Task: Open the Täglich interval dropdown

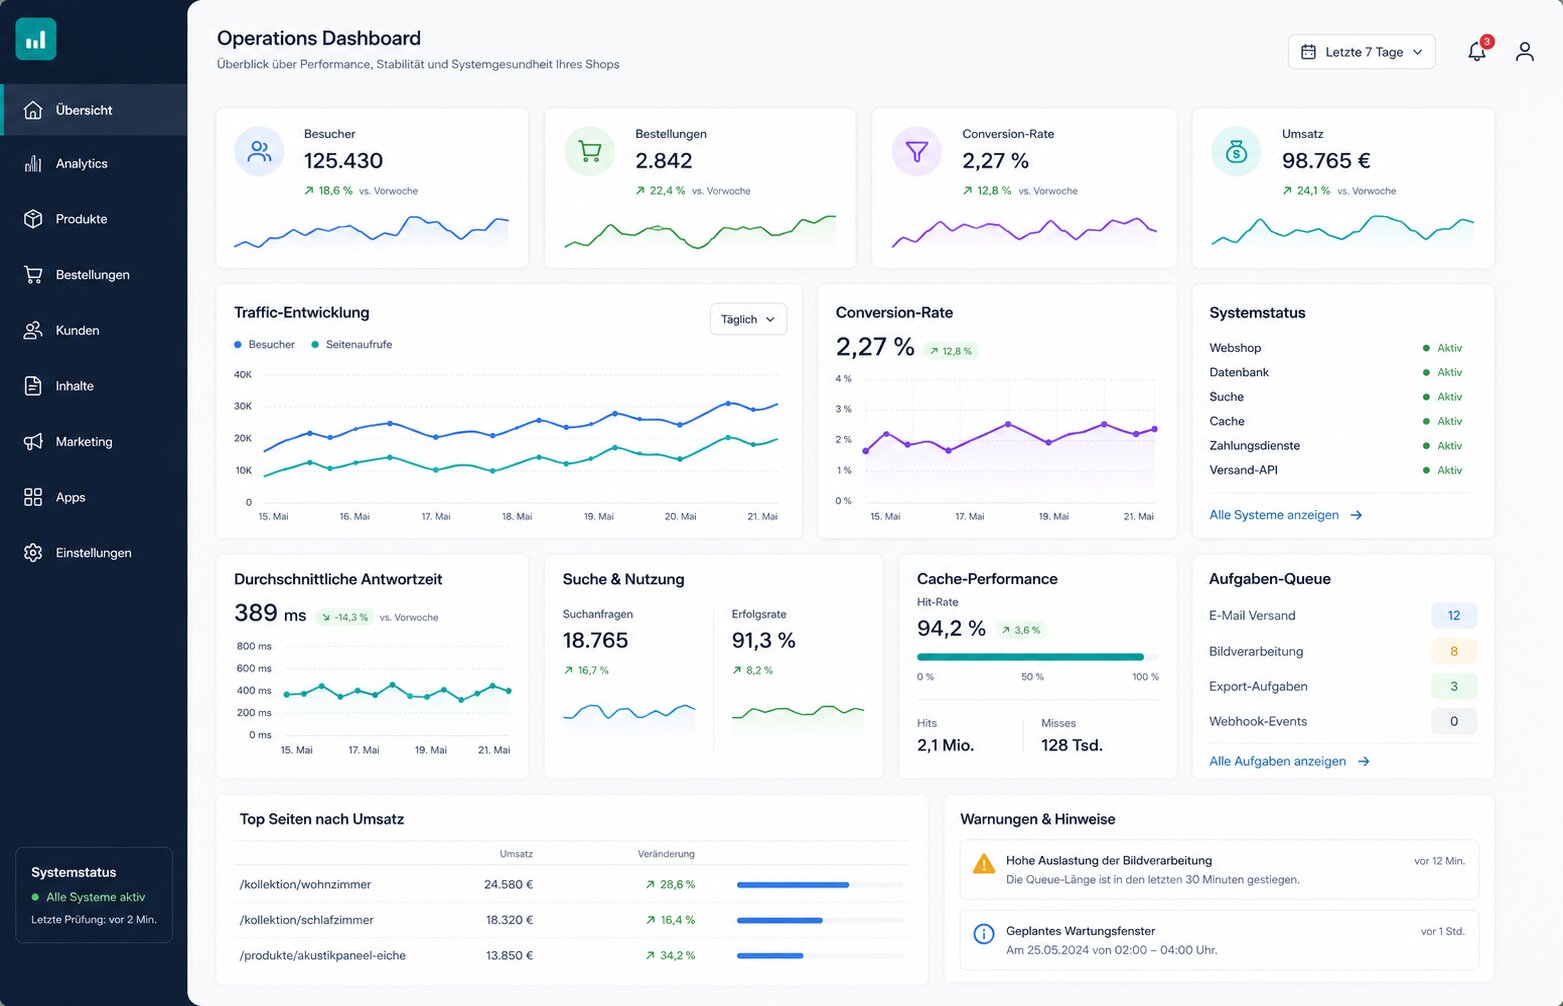Action: pyautogui.click(x=748, y=319)
